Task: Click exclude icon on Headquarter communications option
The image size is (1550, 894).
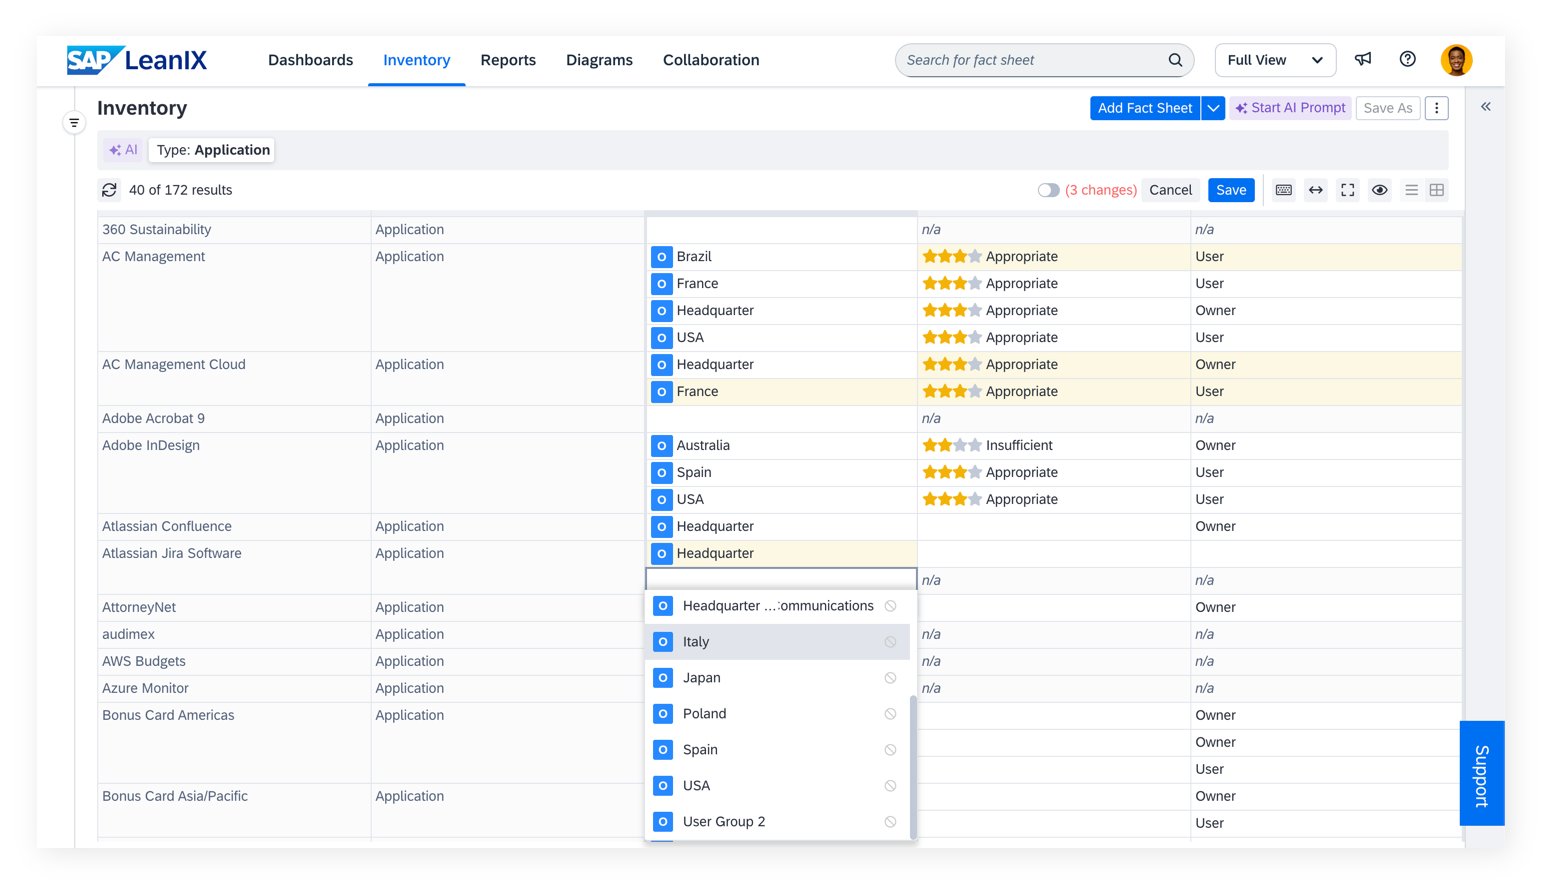Action: click(890, 606)
